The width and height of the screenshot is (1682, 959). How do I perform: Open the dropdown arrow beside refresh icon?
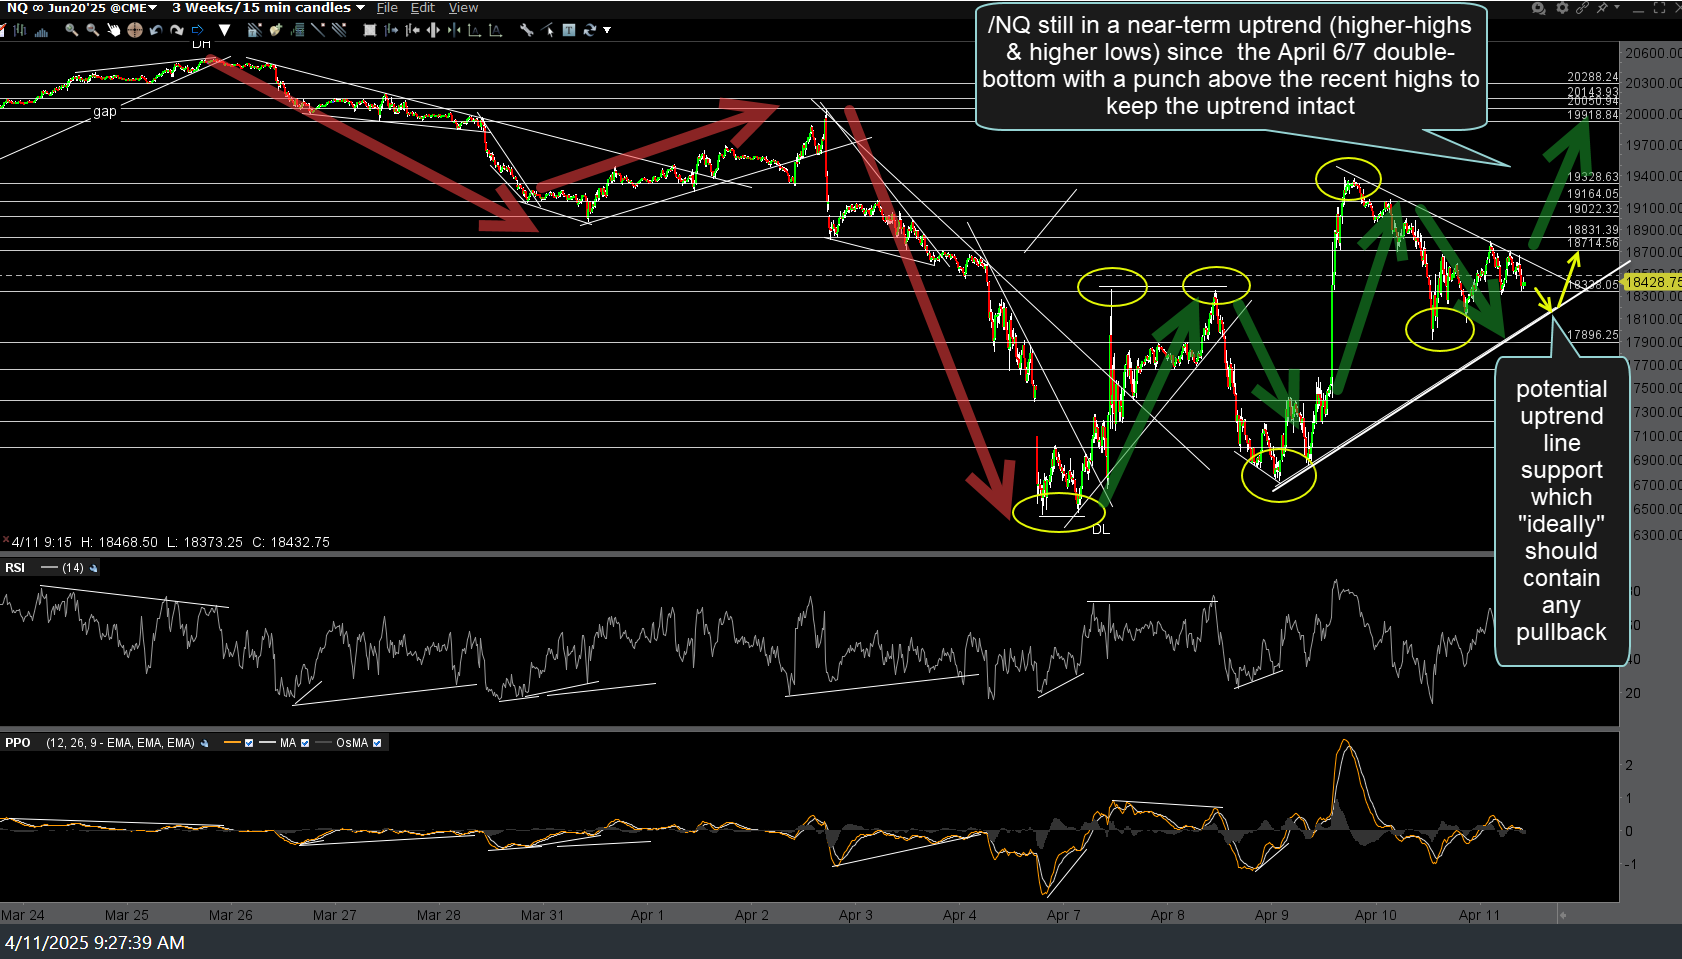[607, 30]
